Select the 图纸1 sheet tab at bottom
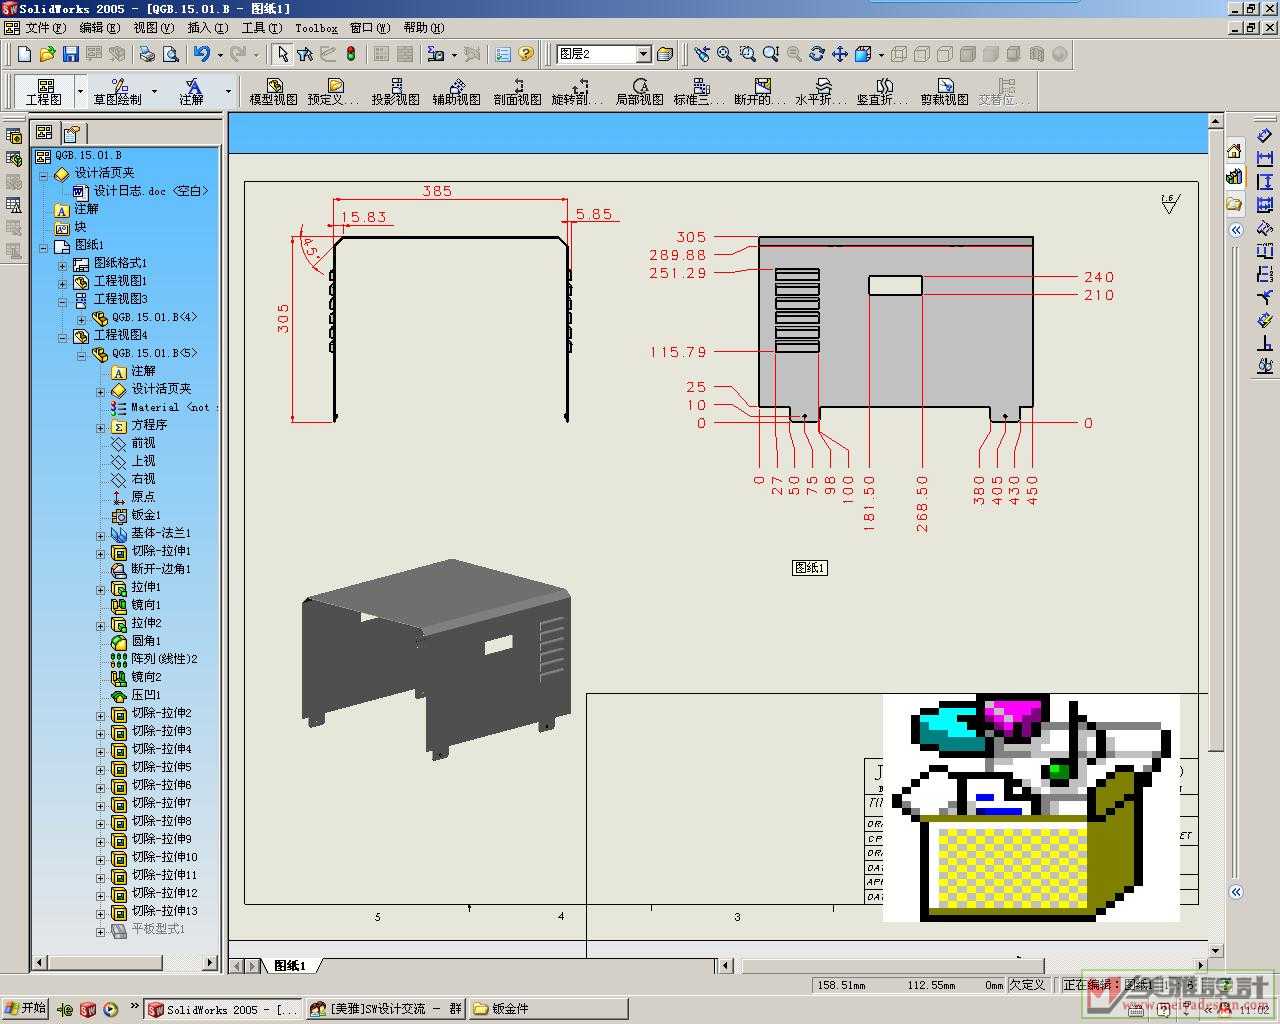 (x=290, y=965)
